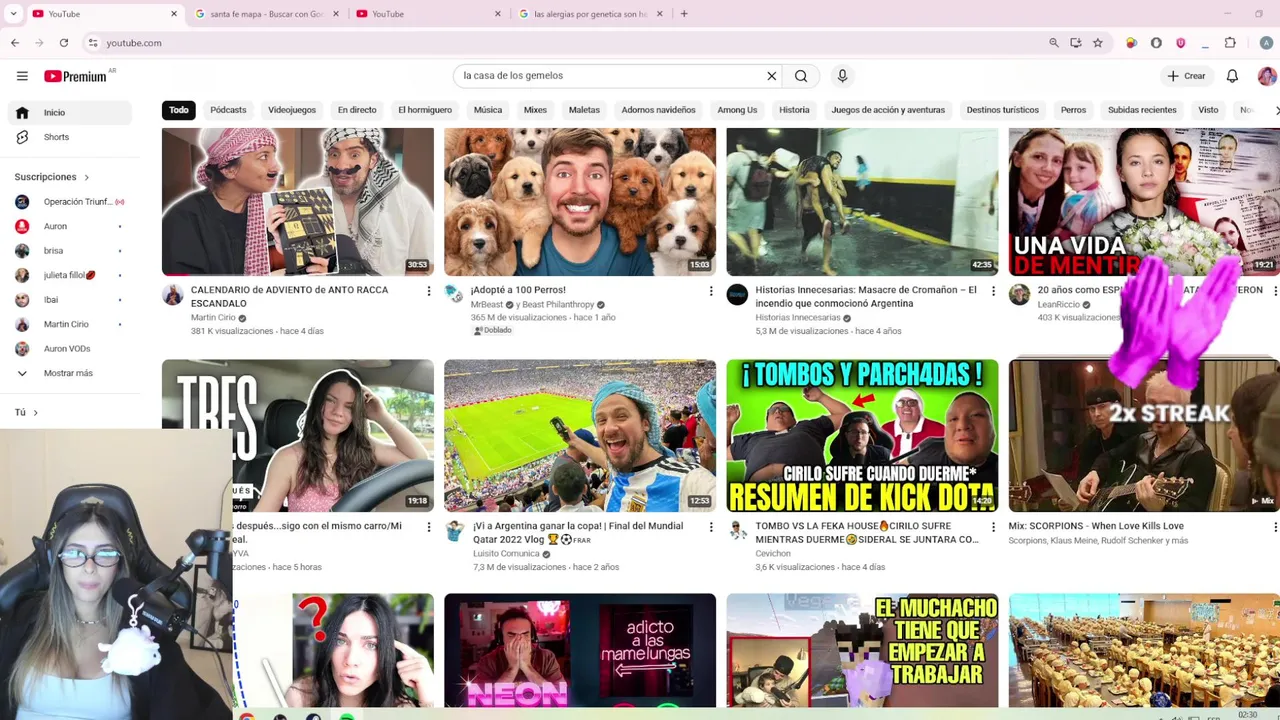1280x720 pixels.
Task: Select the Subidas recientes chip
Action: pos(1142,110)
